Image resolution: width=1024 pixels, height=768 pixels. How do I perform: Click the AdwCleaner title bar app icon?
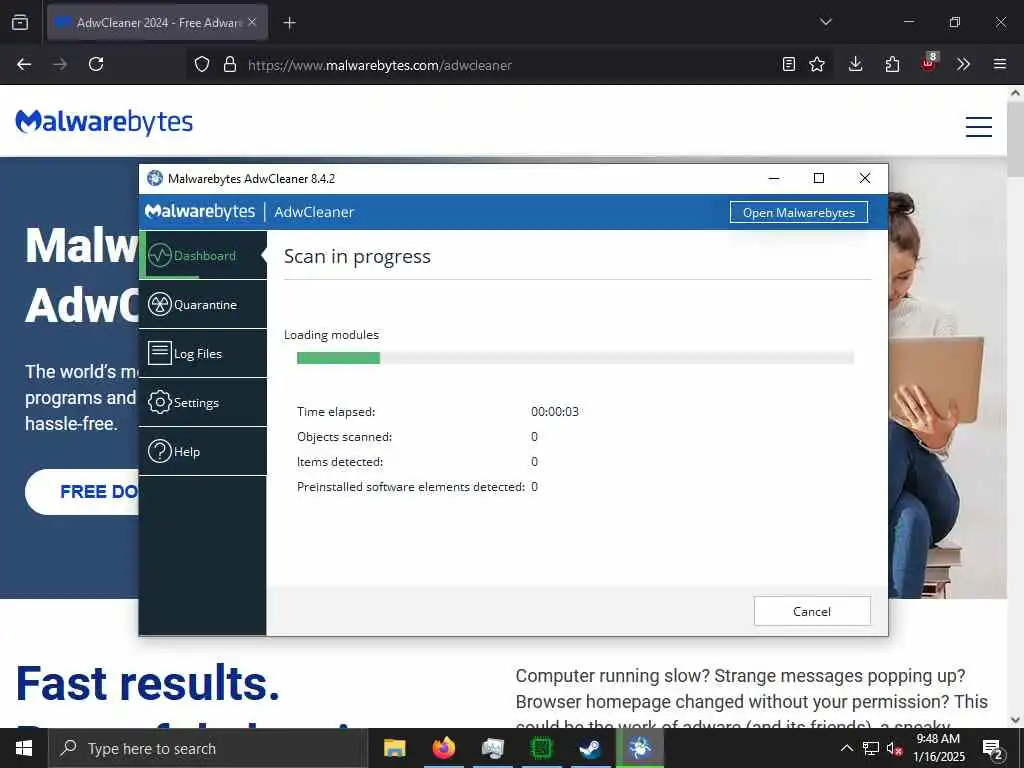pos(155,178)
